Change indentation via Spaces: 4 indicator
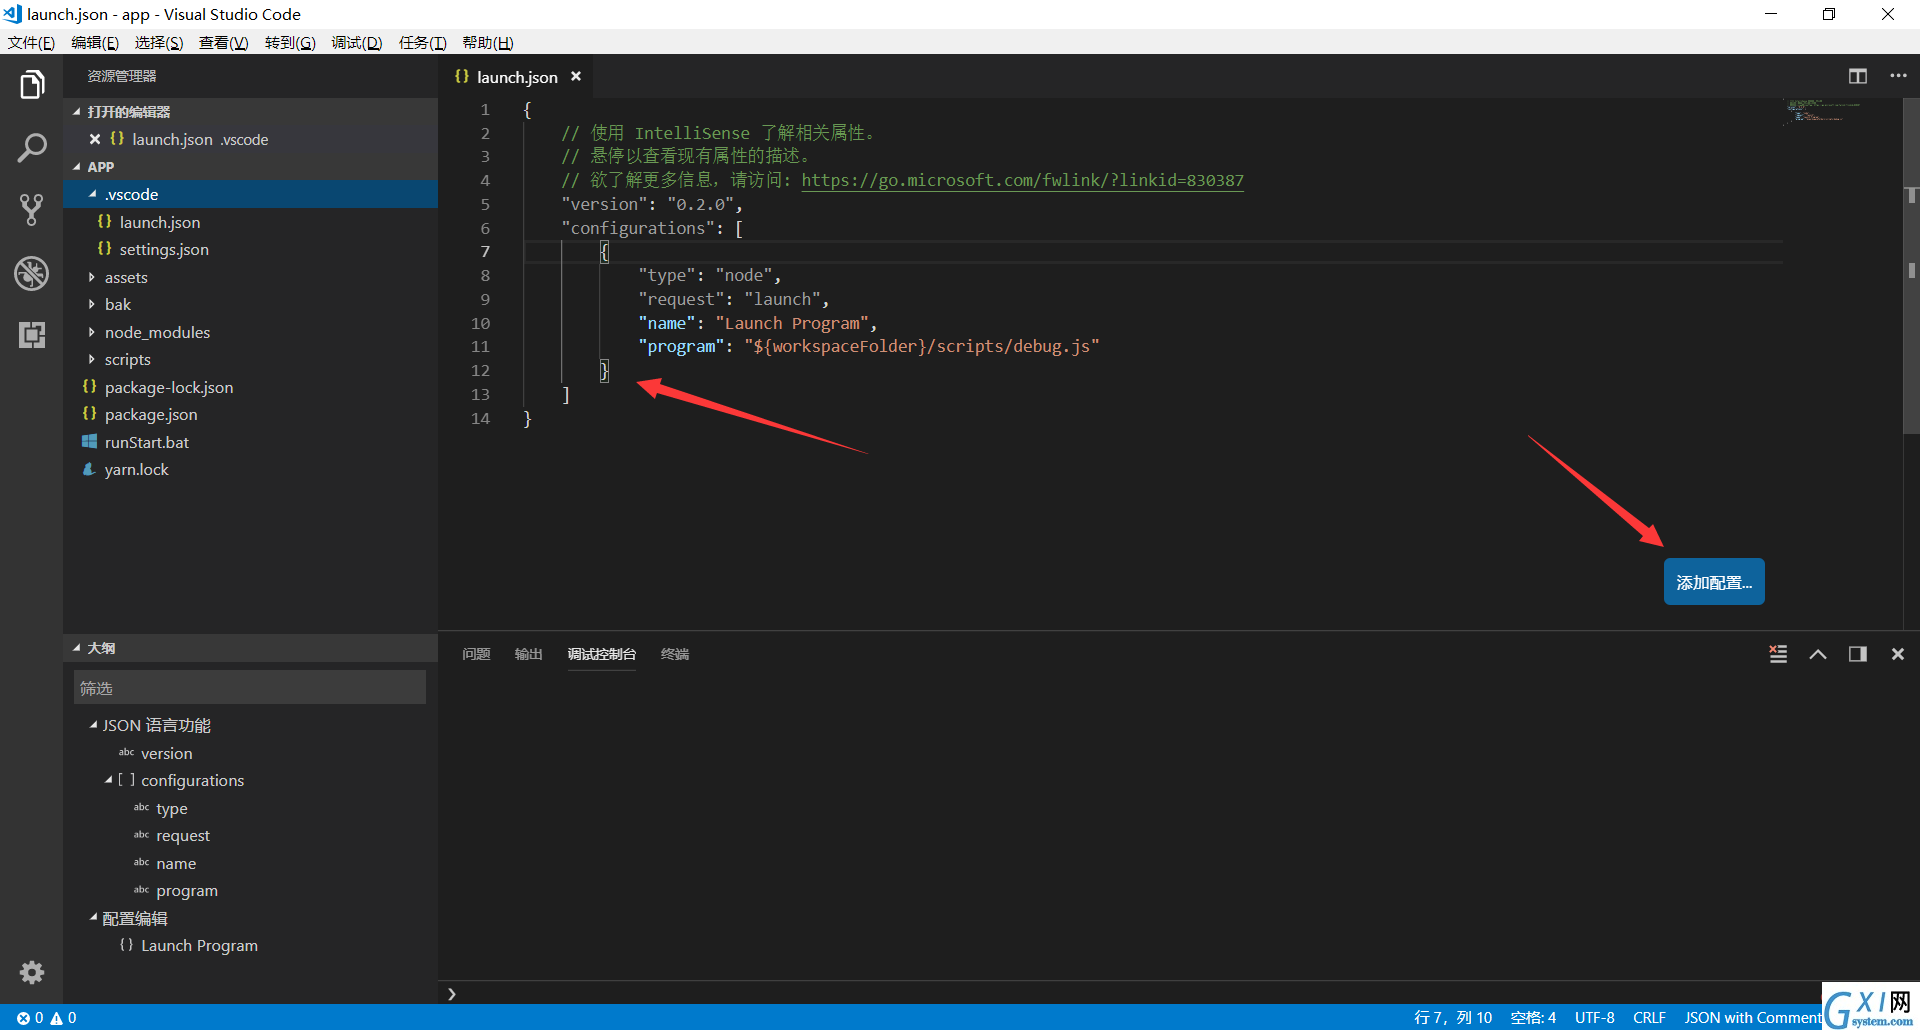This screenshot has width=1920, height=1030. (x=1533, y=1018)
